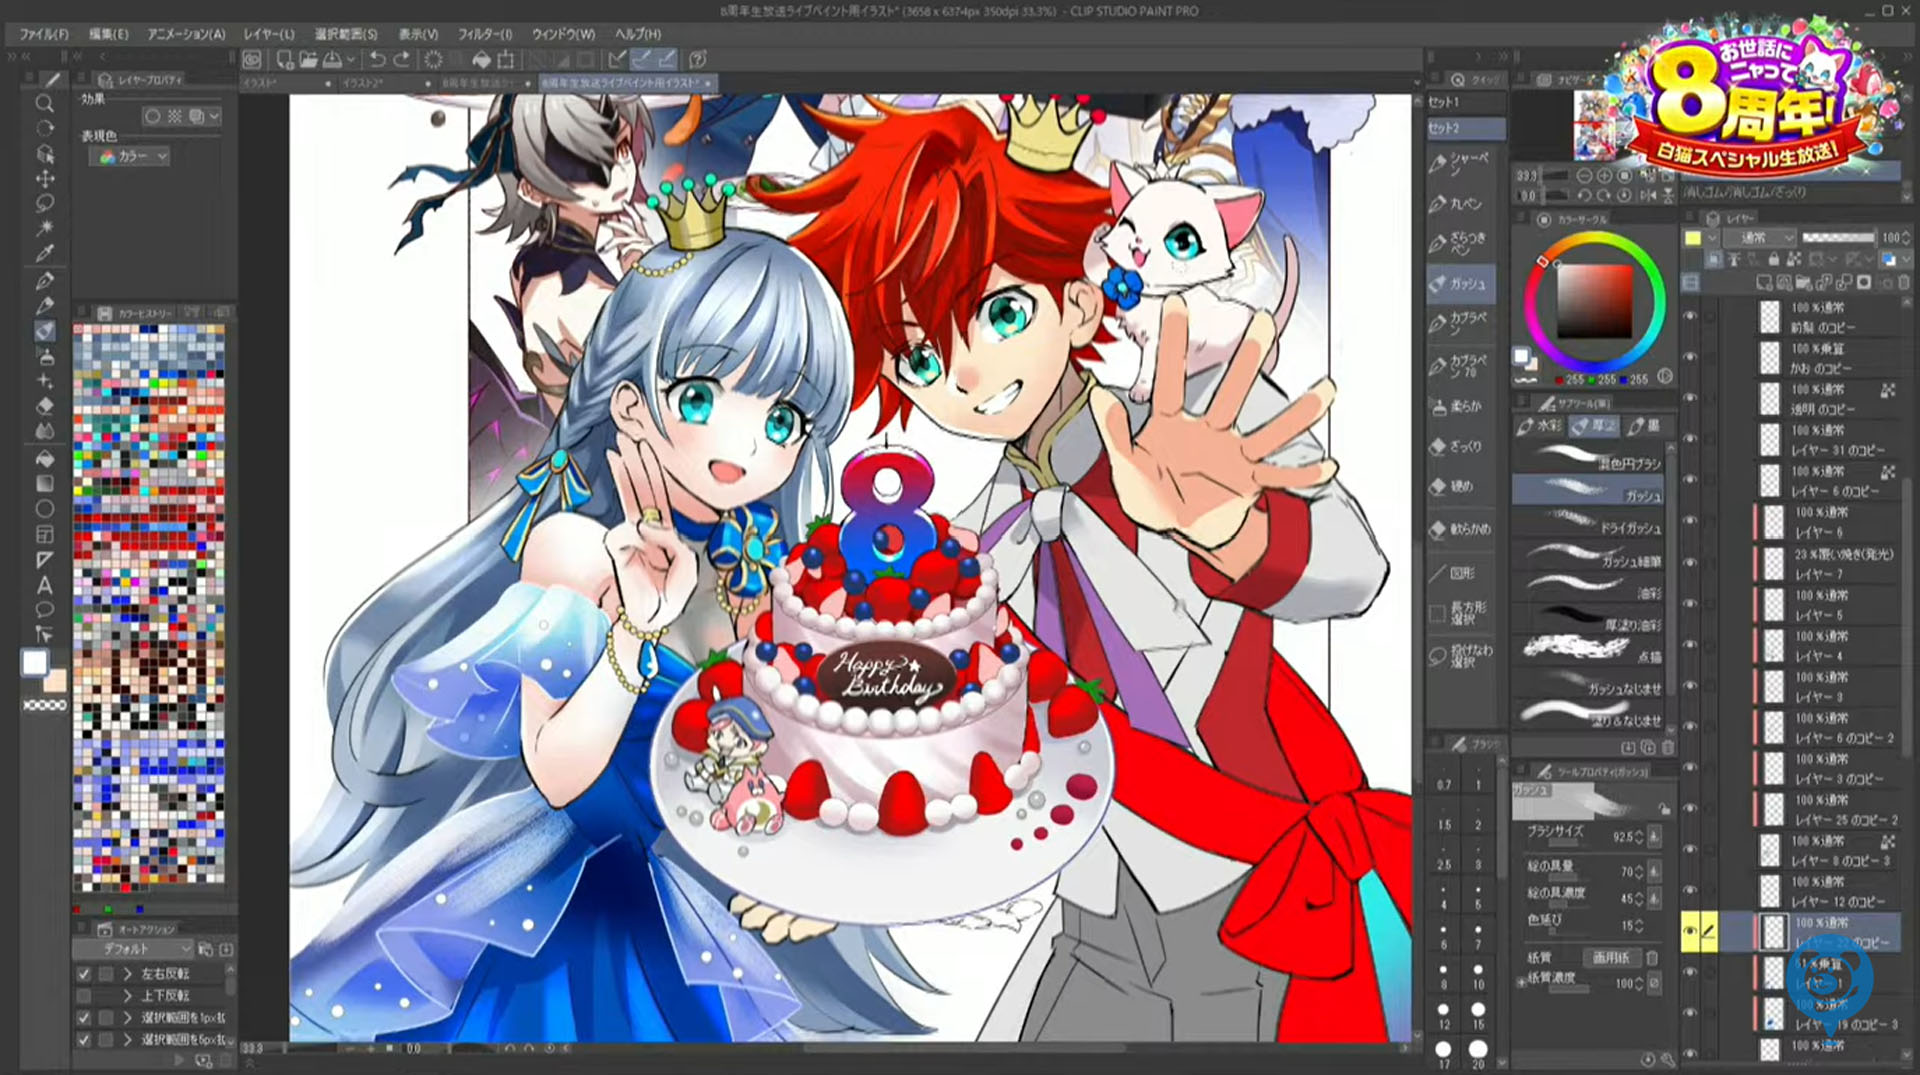Hide the レイヤー 6 layer via eye icon
Viewport: 1920px width, 1075px height.
pyautogui.click(x=1690, y=522)
